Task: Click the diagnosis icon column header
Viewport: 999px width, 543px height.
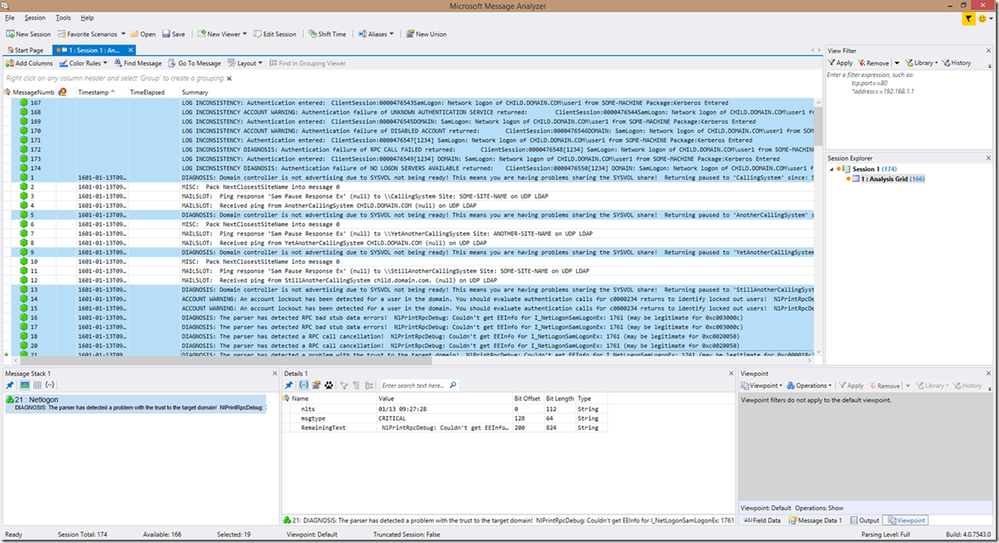Action: coord(62,92)
